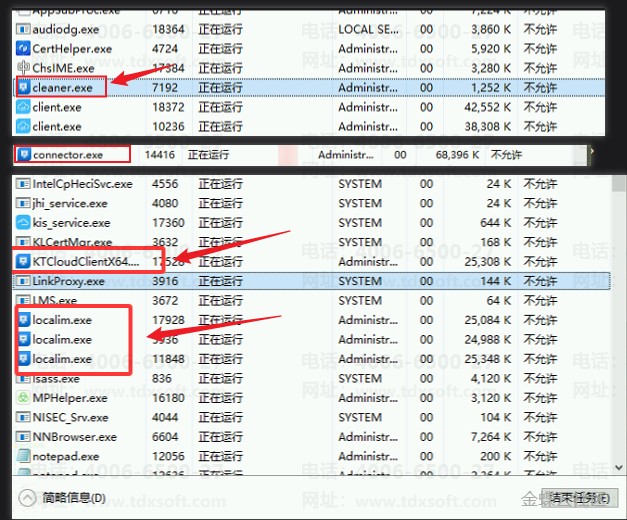
Task: Click the connector.exe process icon
Action: [x=24, y=154]
